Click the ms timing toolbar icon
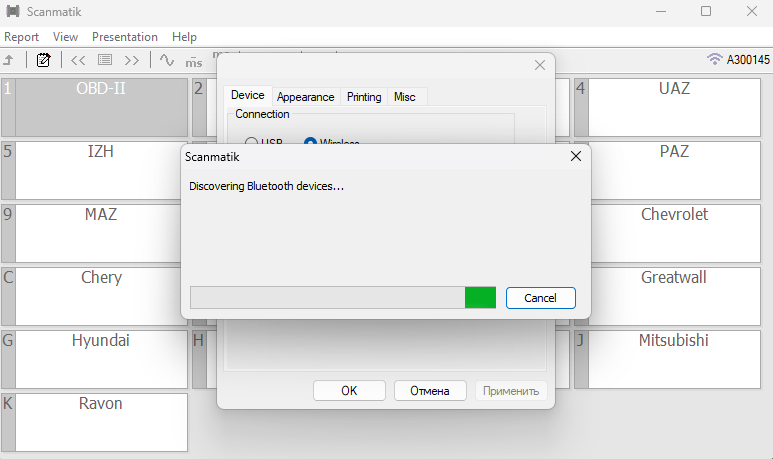Screen dimensions: 773x459 point(194,61)
